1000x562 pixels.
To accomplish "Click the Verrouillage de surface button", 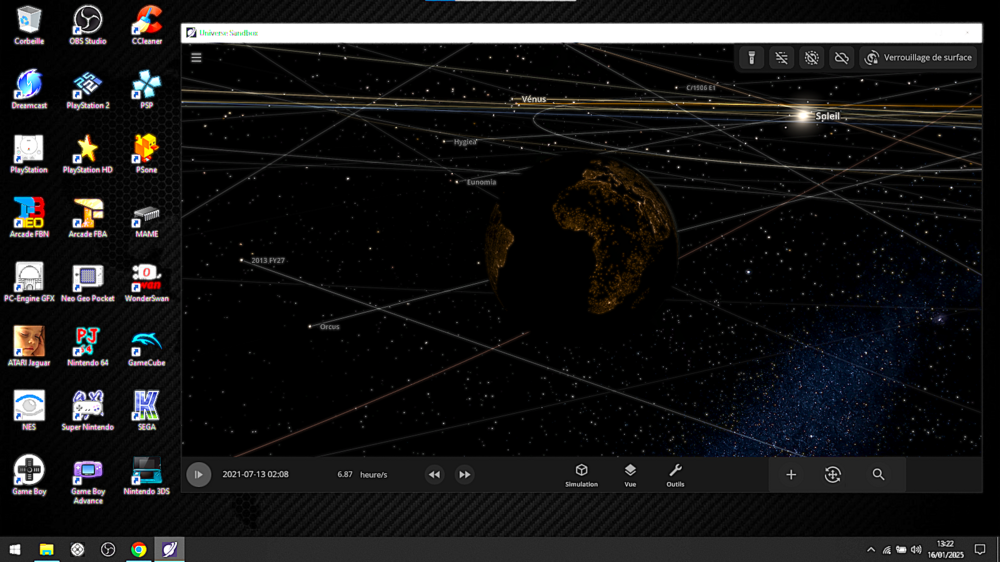I will point(918,58).
